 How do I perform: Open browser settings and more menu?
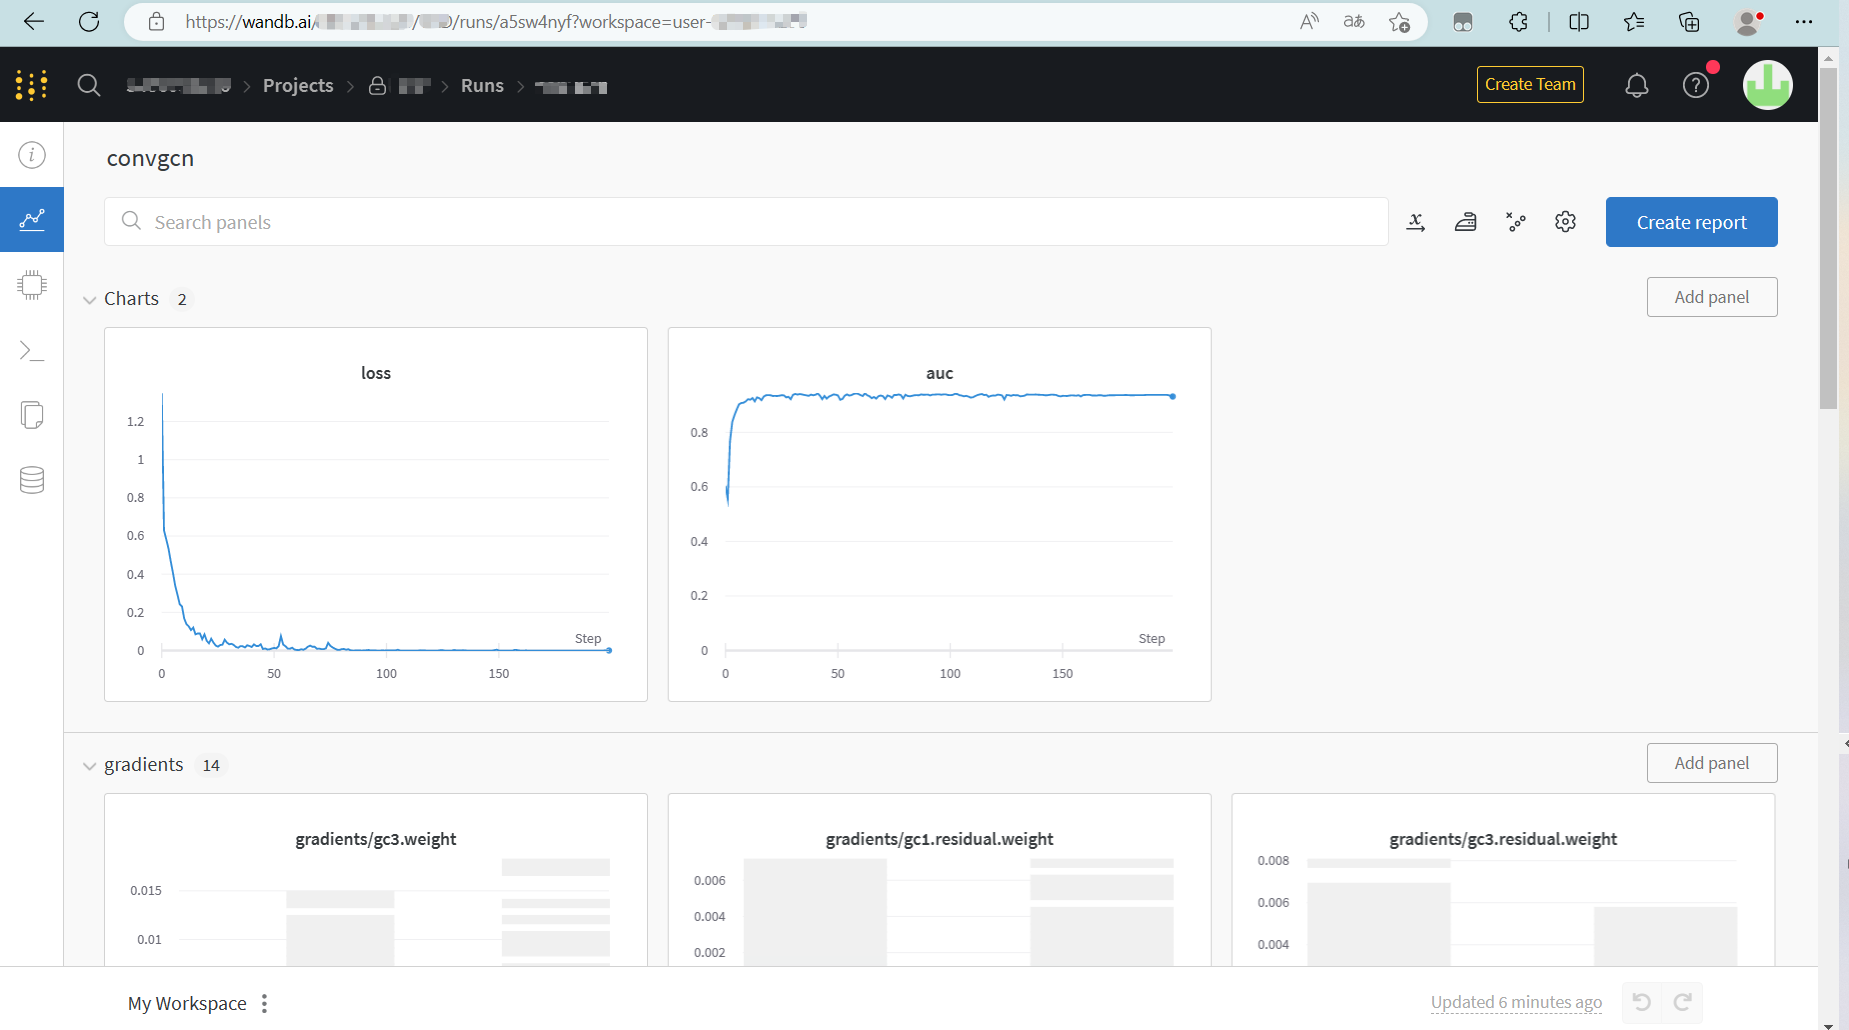tap(1804, 22)
